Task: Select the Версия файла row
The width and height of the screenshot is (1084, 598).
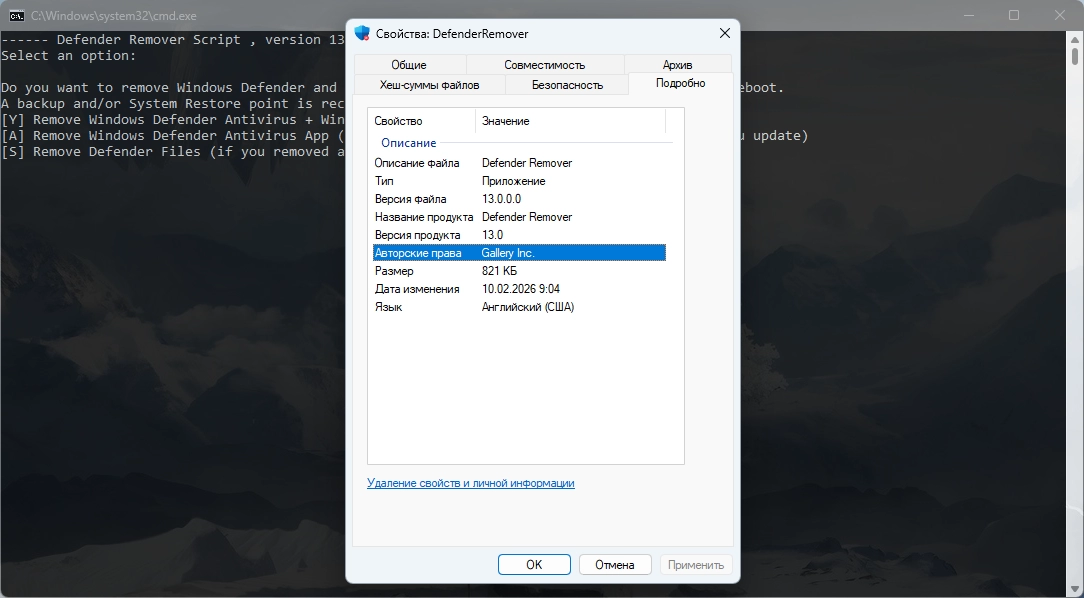Action: tap(519, 199)
